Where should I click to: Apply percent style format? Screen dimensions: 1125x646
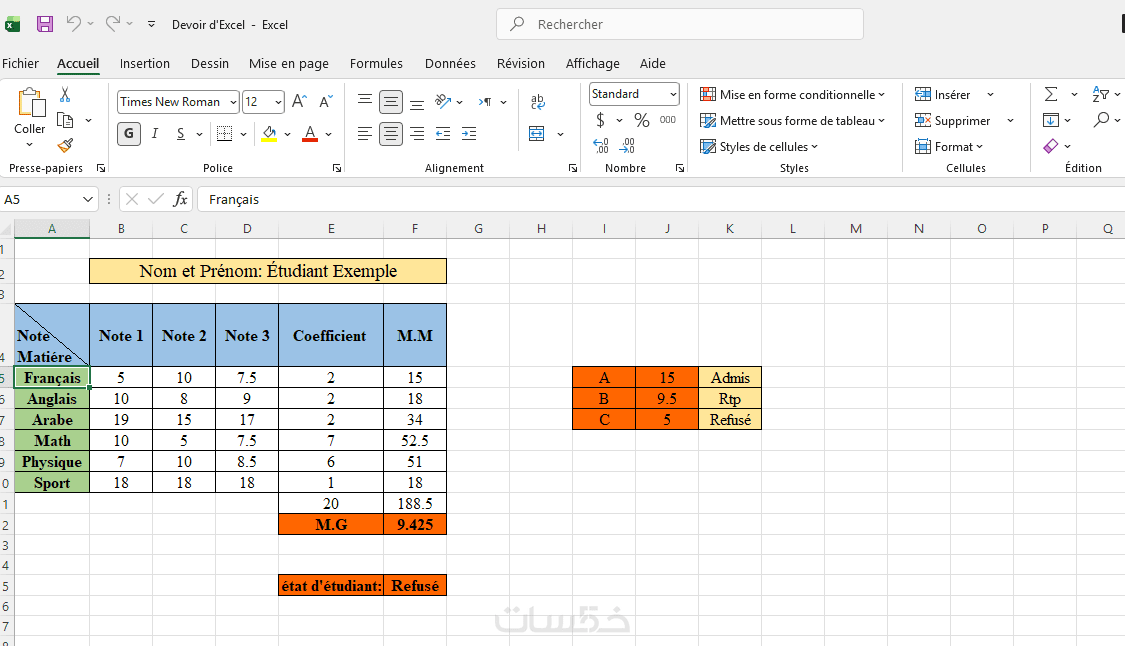[641, 120]
